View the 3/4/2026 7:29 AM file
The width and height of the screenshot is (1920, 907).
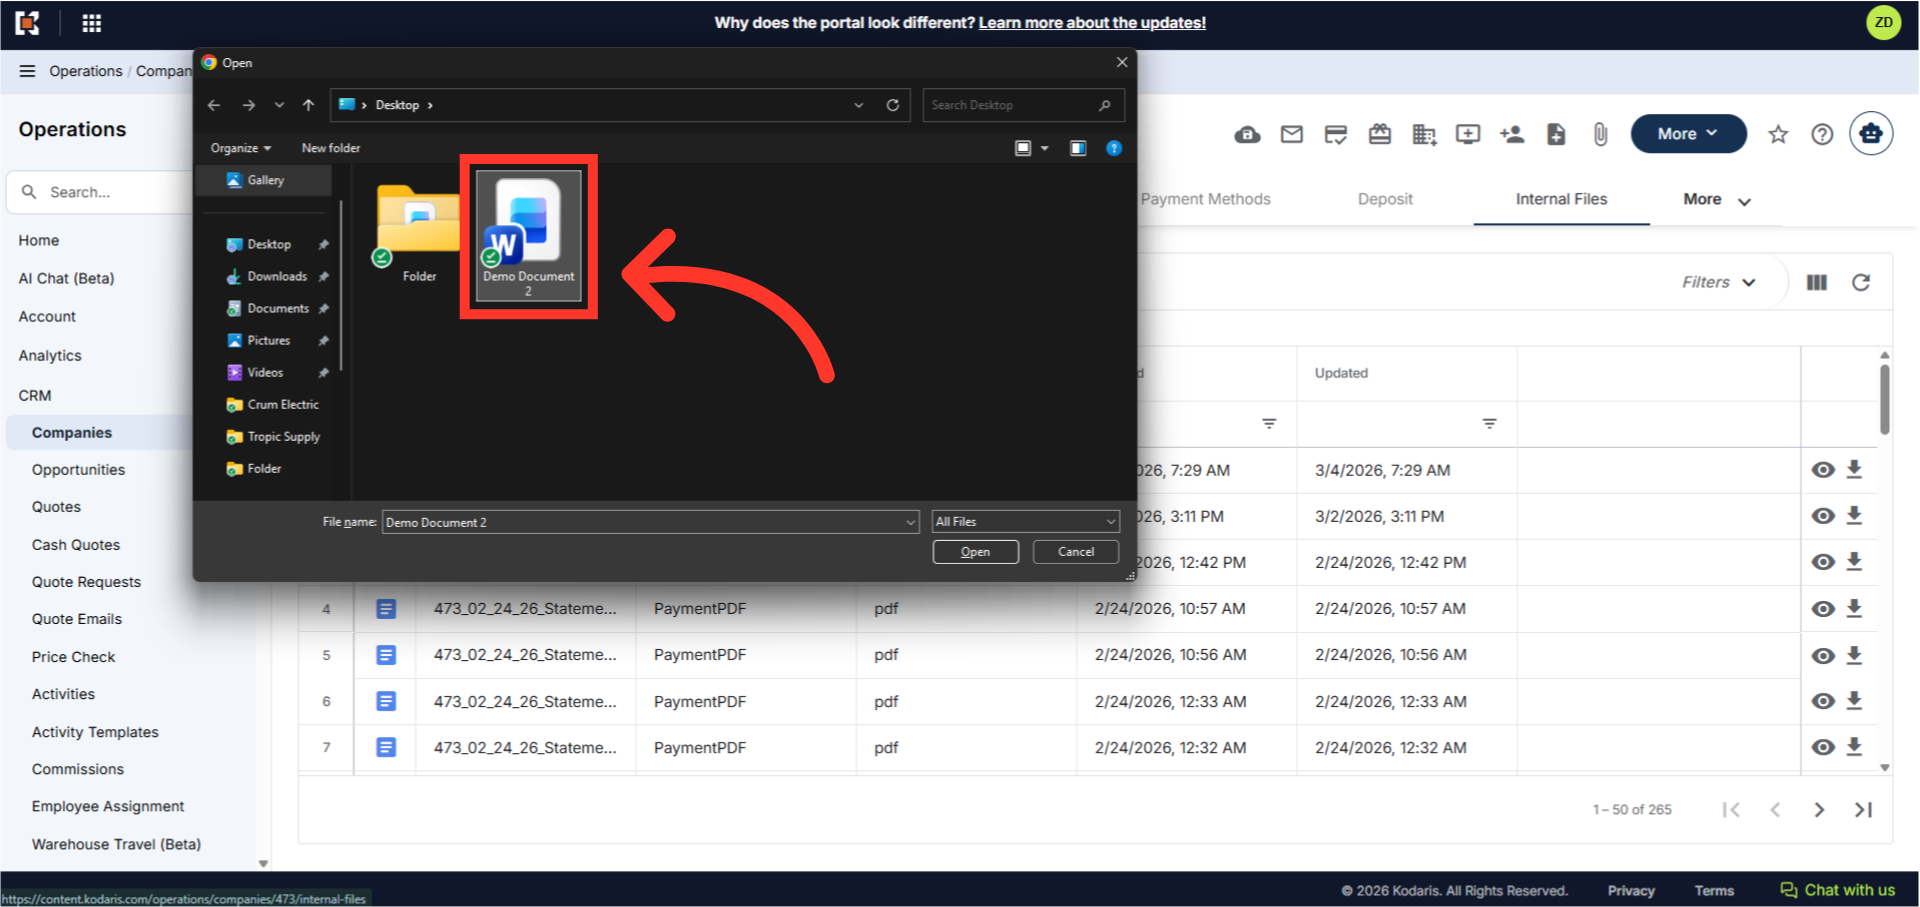[x=1823, y=470]
